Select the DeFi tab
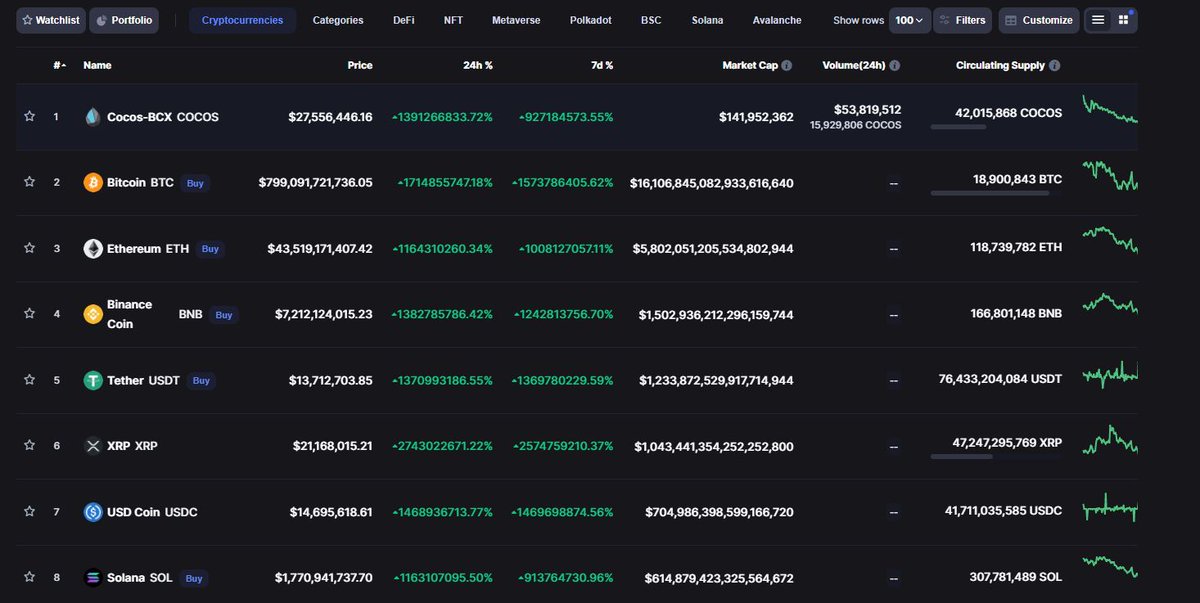The height and width of the screenshot is (603, 1200). point(404,20)
